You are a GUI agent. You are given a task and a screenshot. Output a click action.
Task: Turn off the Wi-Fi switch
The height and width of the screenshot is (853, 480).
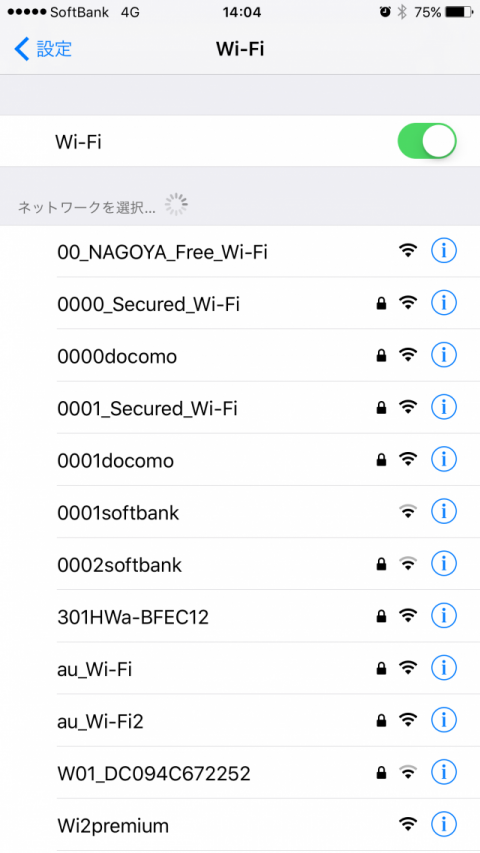pyautogui.click(x=427, y=141)
